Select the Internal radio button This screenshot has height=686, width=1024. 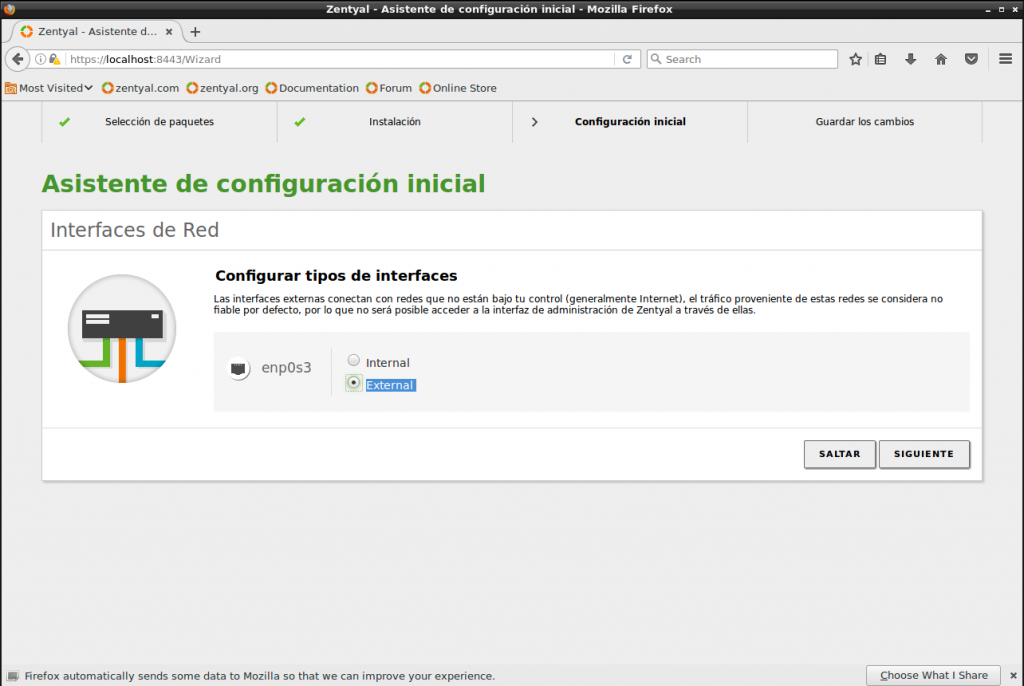[x=353, y=361]
